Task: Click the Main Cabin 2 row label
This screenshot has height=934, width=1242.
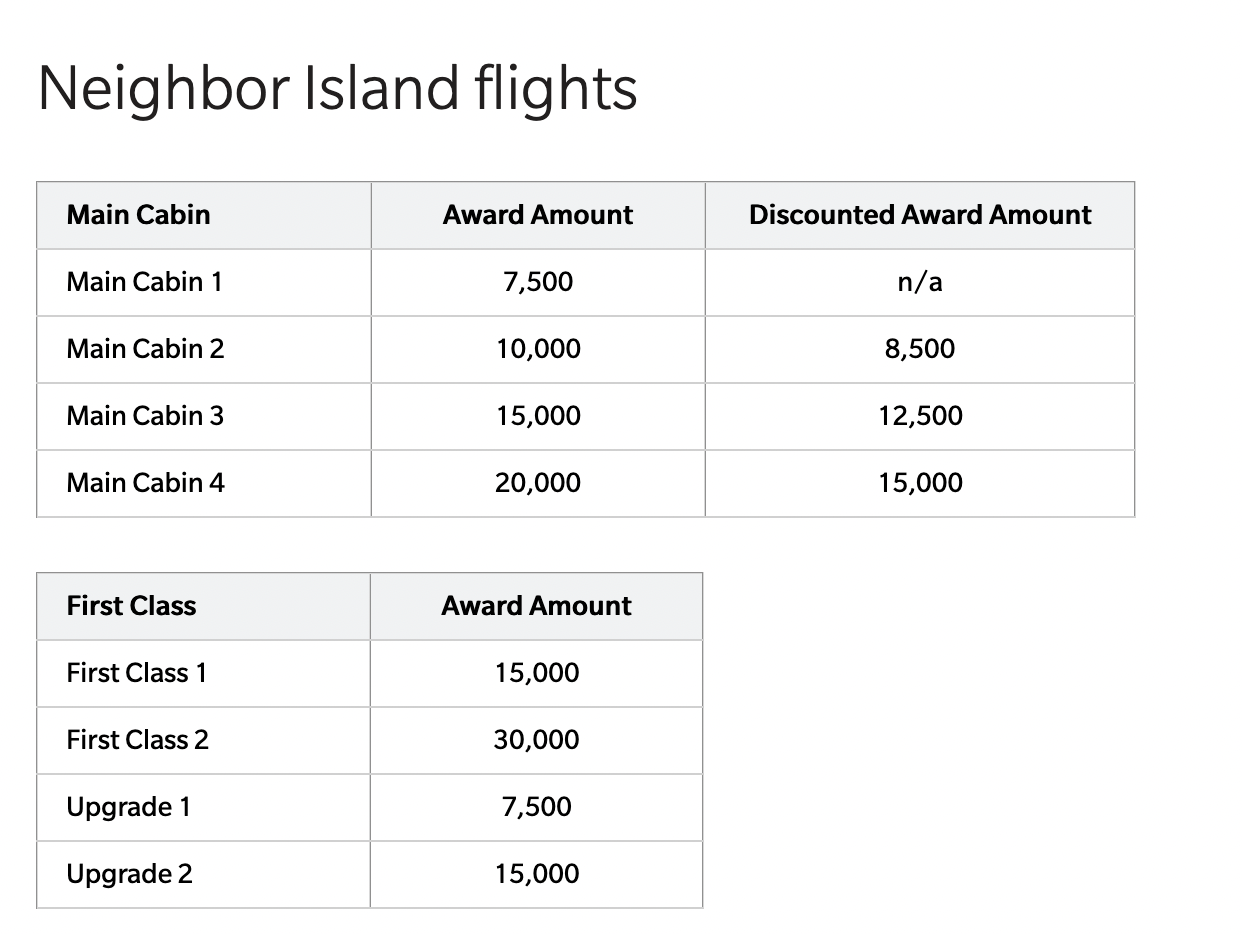Action: point(145,349)
